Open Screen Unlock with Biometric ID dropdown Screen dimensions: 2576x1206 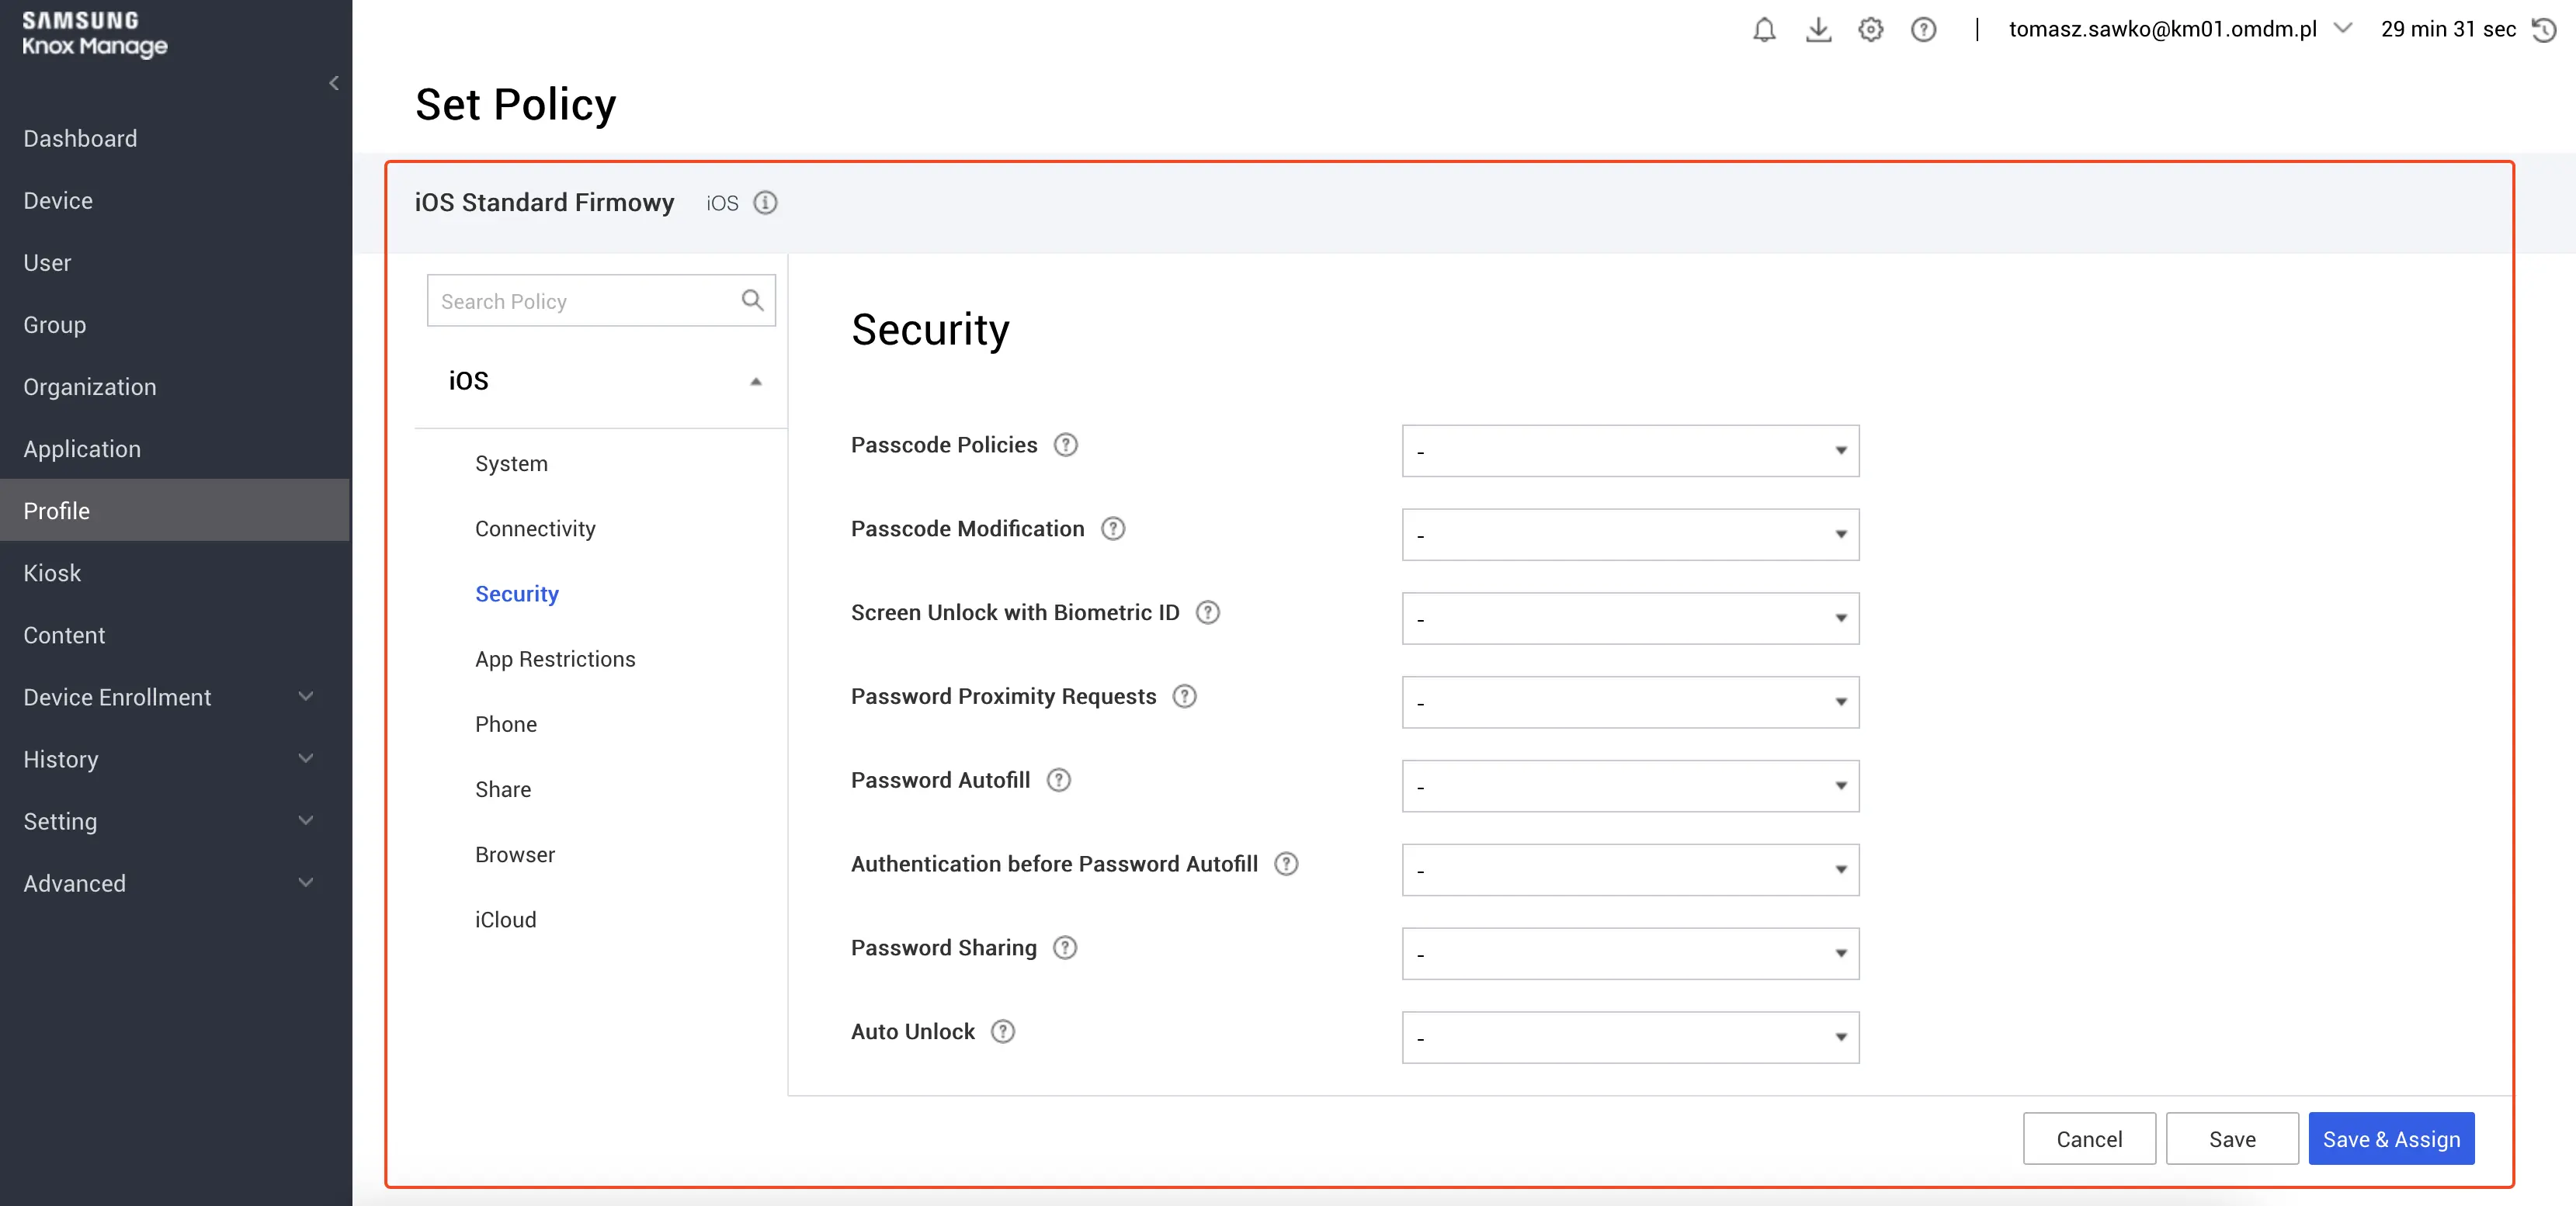(1630, 619)
